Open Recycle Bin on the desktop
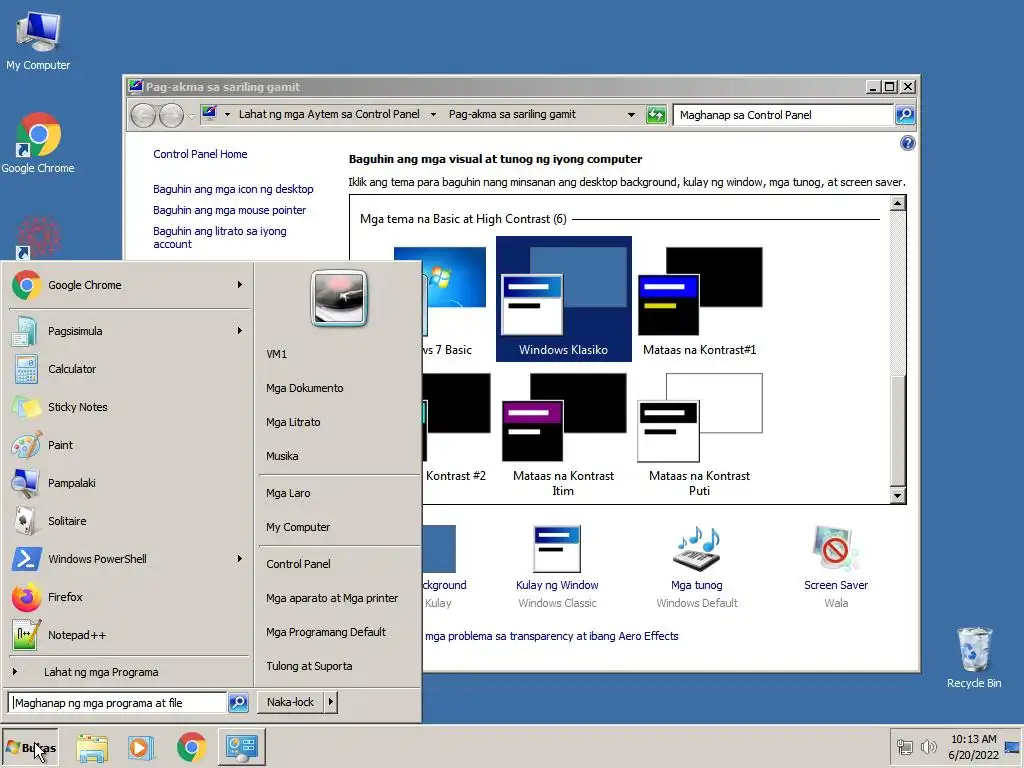Screen dimensions: 1024x768 [x=974, y=657]
